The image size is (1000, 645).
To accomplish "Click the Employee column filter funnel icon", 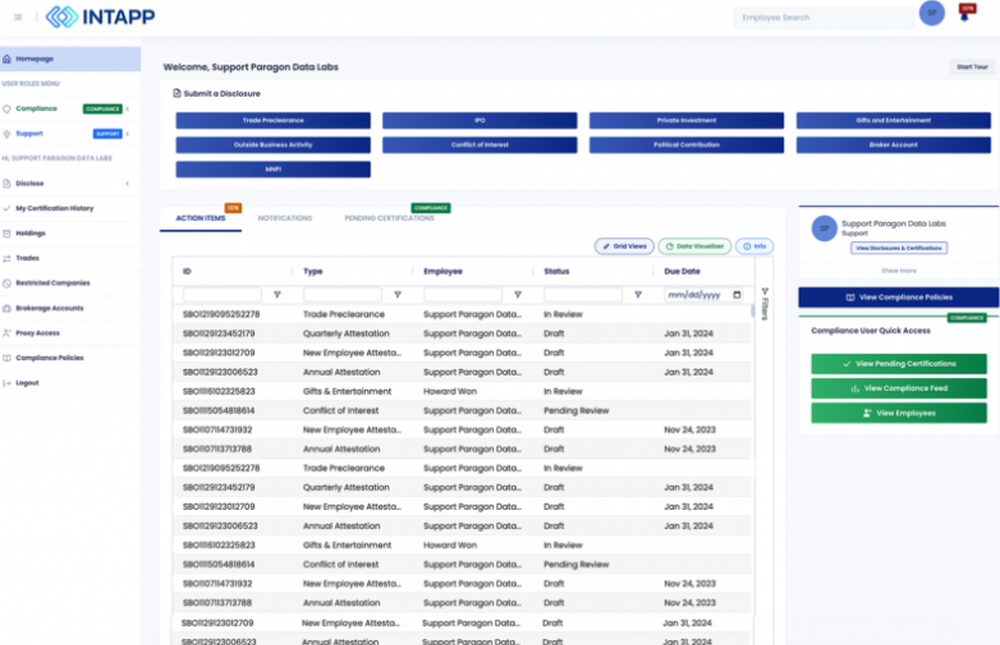I will pos(518,295).
